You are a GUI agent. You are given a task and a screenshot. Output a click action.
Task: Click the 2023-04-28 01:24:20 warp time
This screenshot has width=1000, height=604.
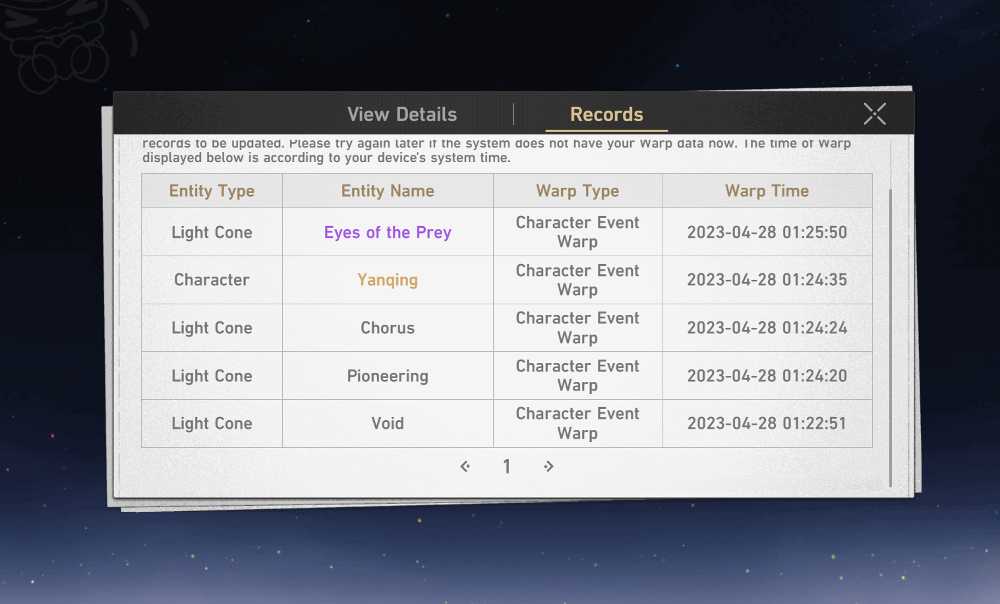point(767,376)
